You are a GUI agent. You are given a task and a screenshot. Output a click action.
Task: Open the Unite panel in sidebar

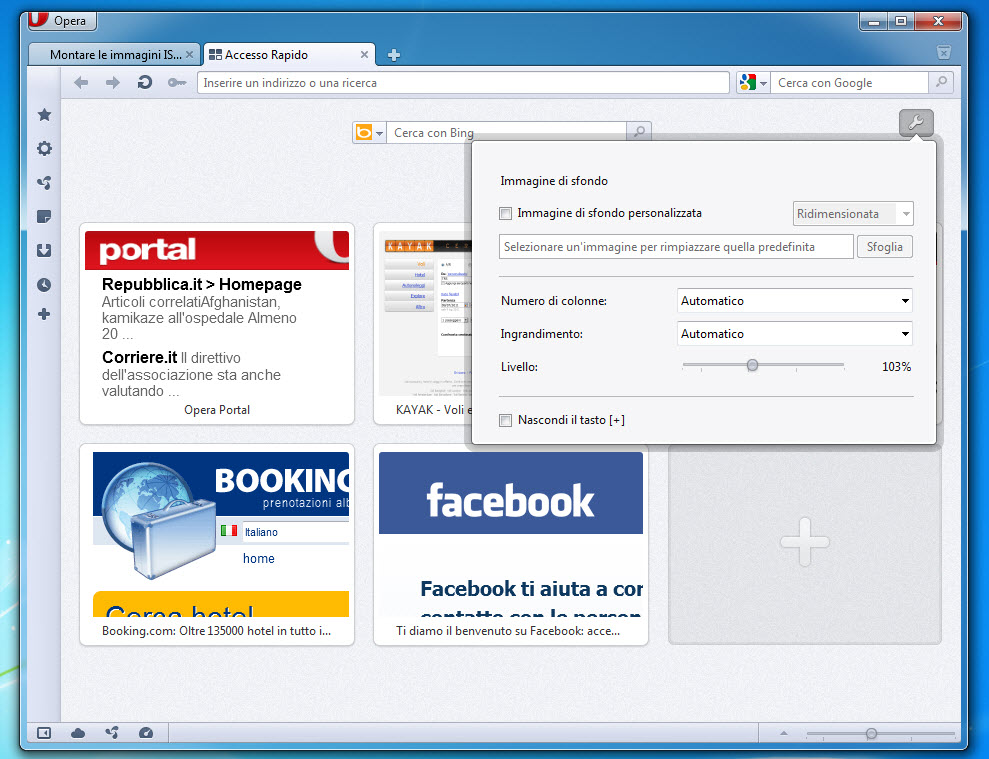click(44, 183)
